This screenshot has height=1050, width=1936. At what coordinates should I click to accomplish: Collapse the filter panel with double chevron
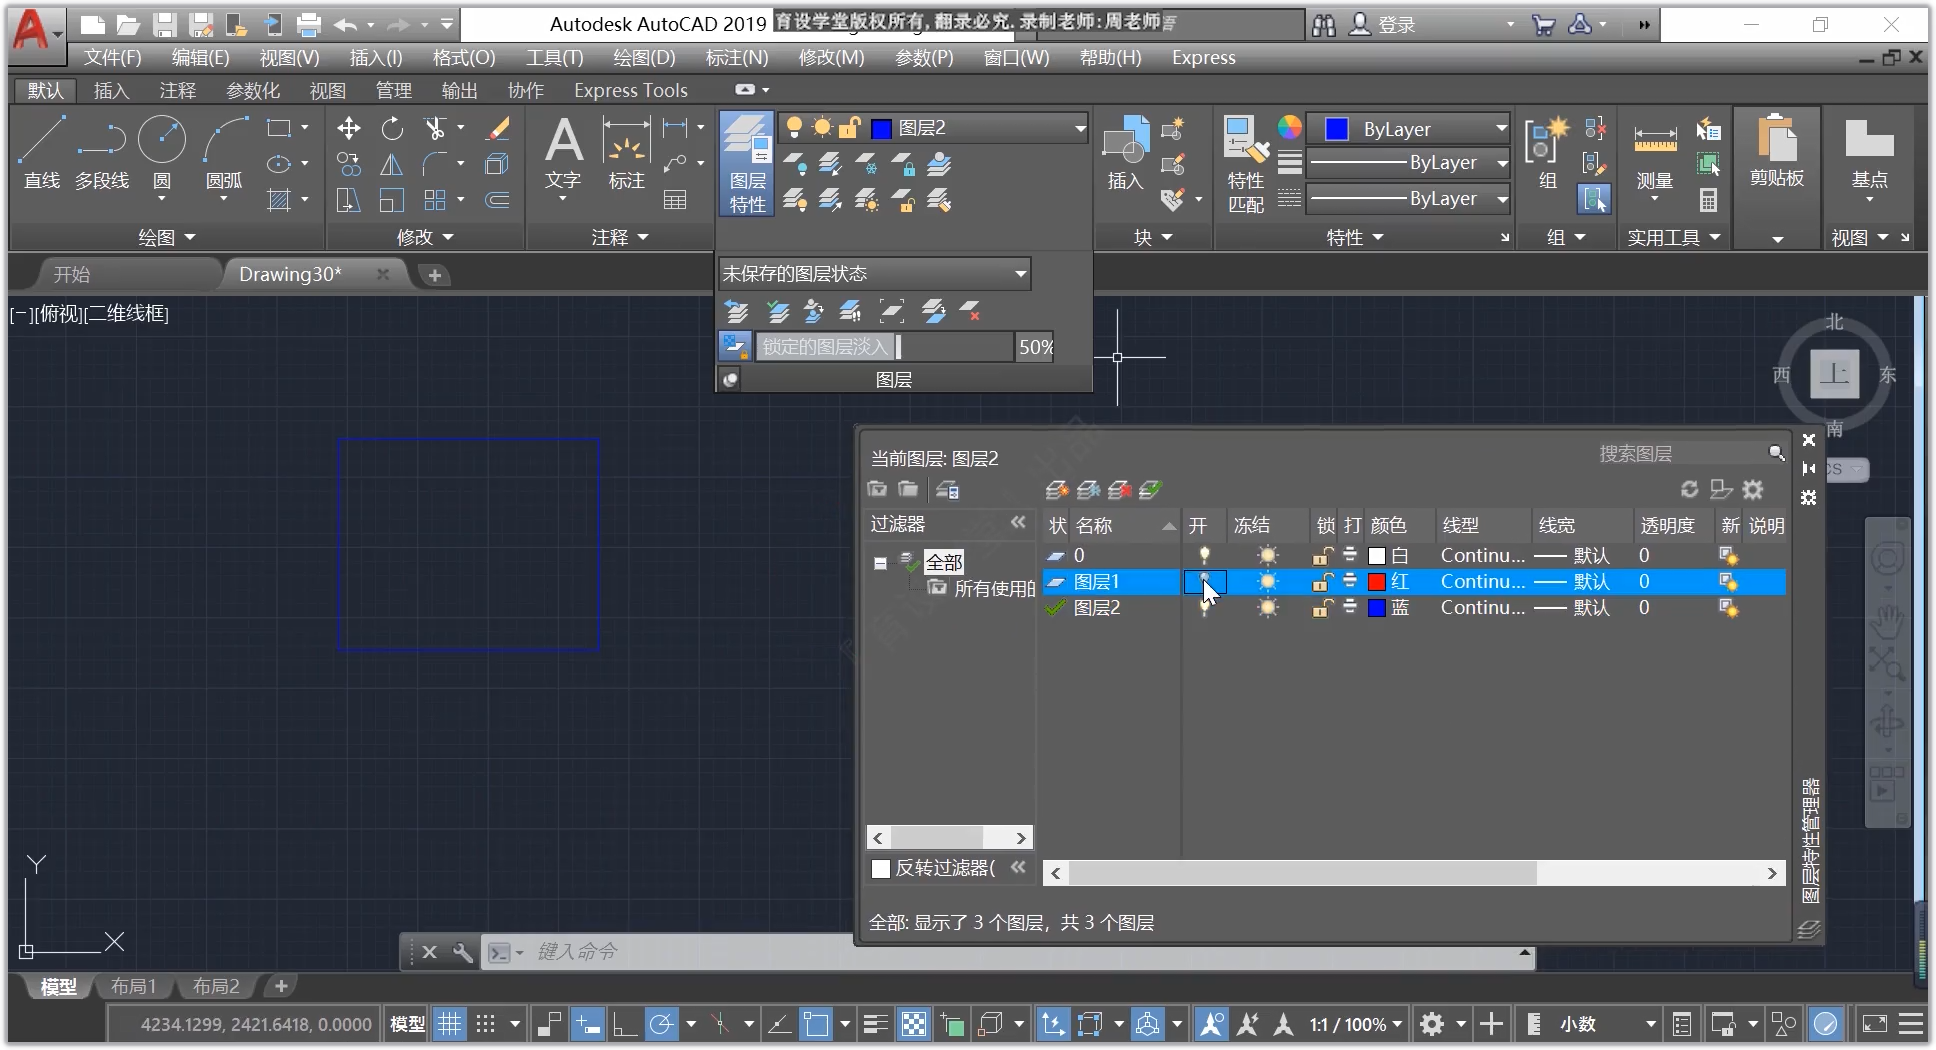tap(1018, 523)
